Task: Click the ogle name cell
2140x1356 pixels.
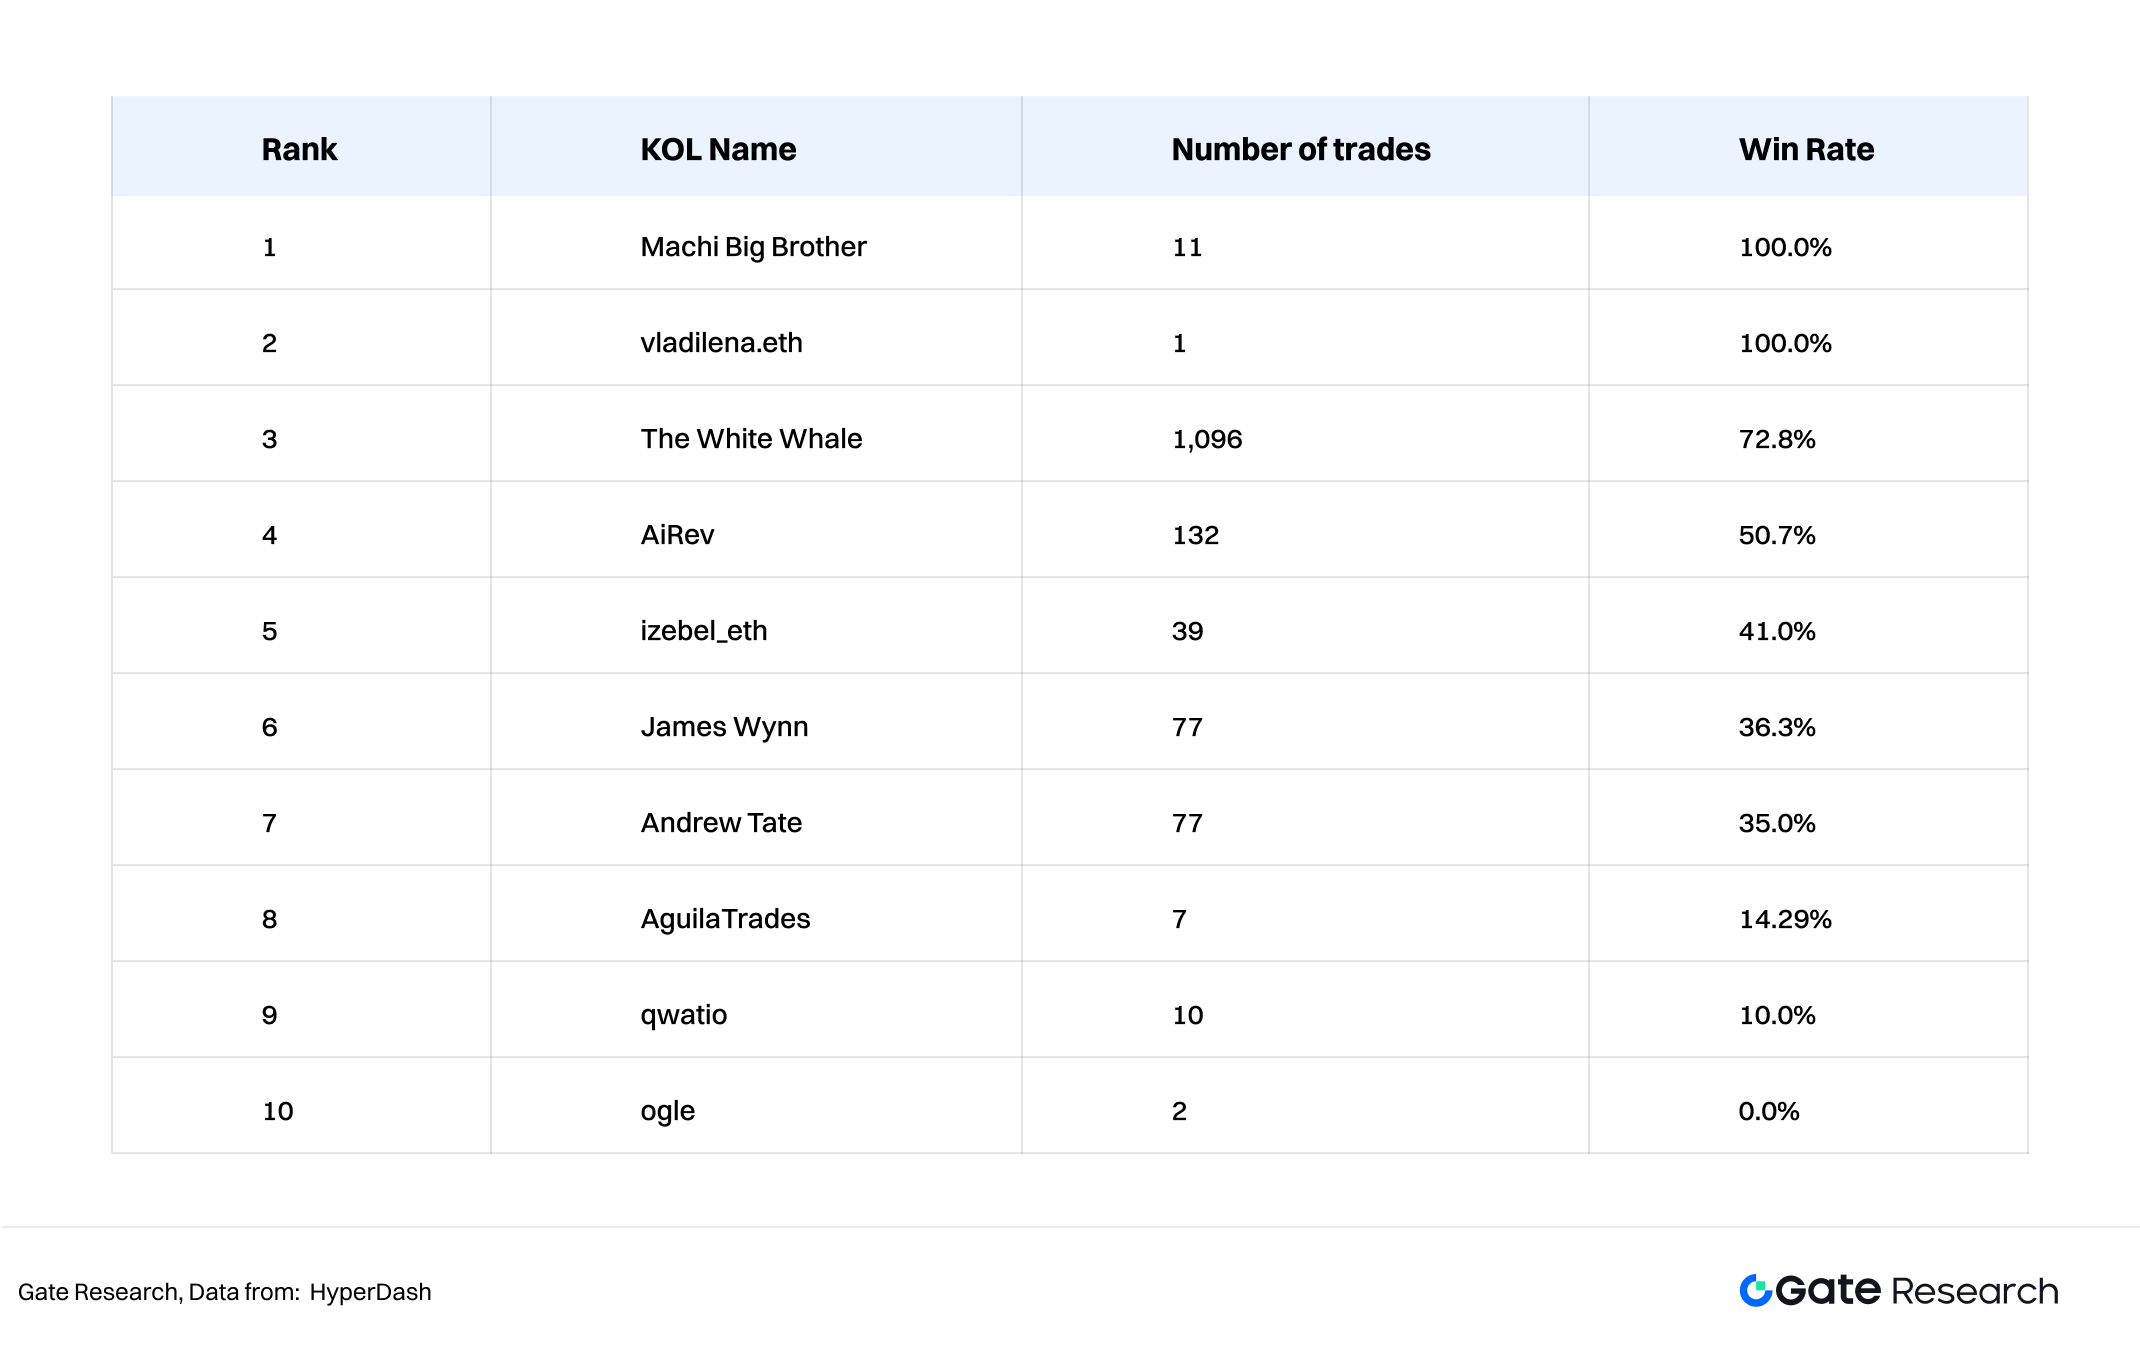Action: [667, 1111]
